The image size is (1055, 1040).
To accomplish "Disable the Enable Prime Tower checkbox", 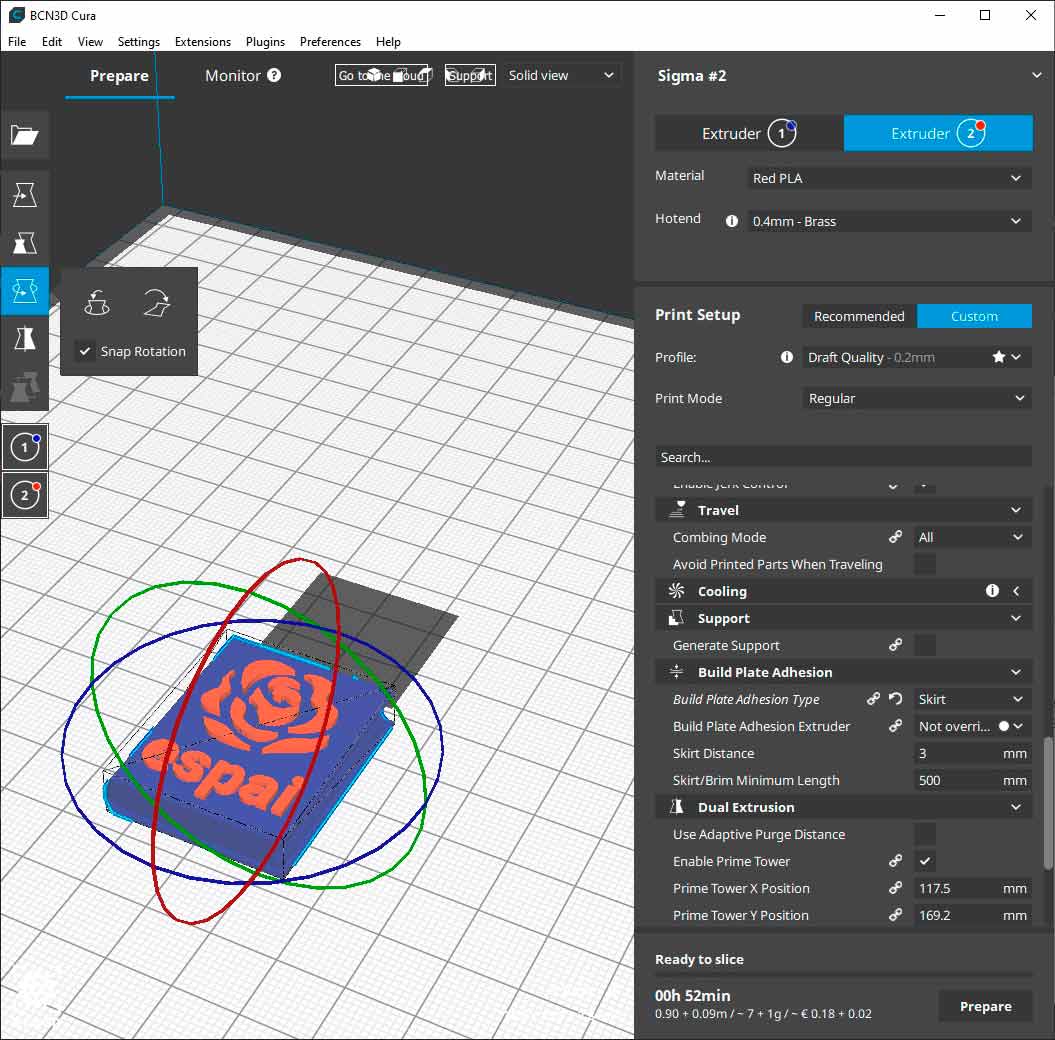I will pyautogui.click(x=925, y=862).
